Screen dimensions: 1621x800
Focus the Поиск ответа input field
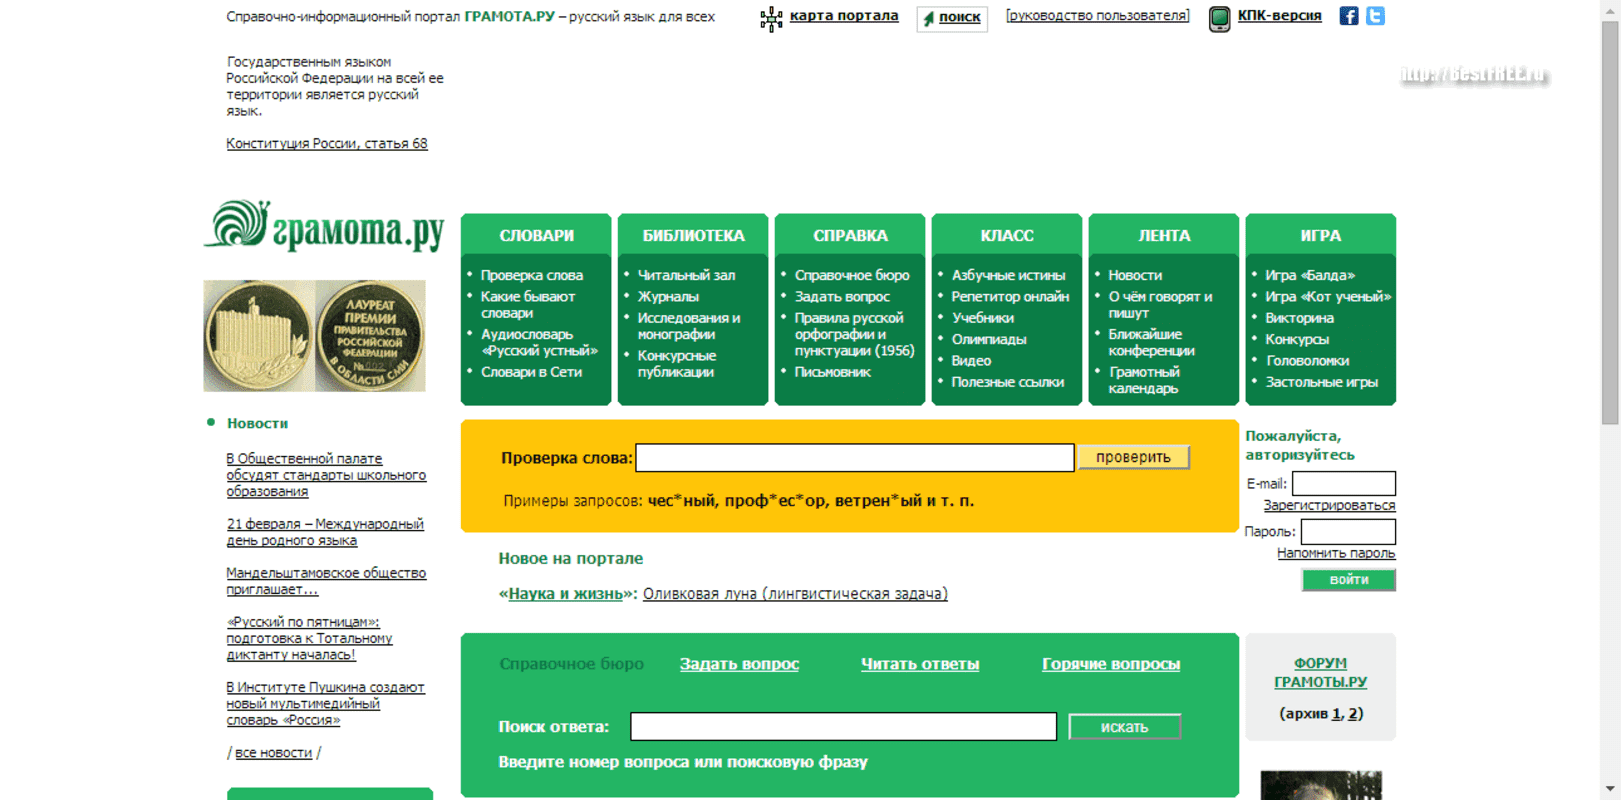[x=843, y=727]
